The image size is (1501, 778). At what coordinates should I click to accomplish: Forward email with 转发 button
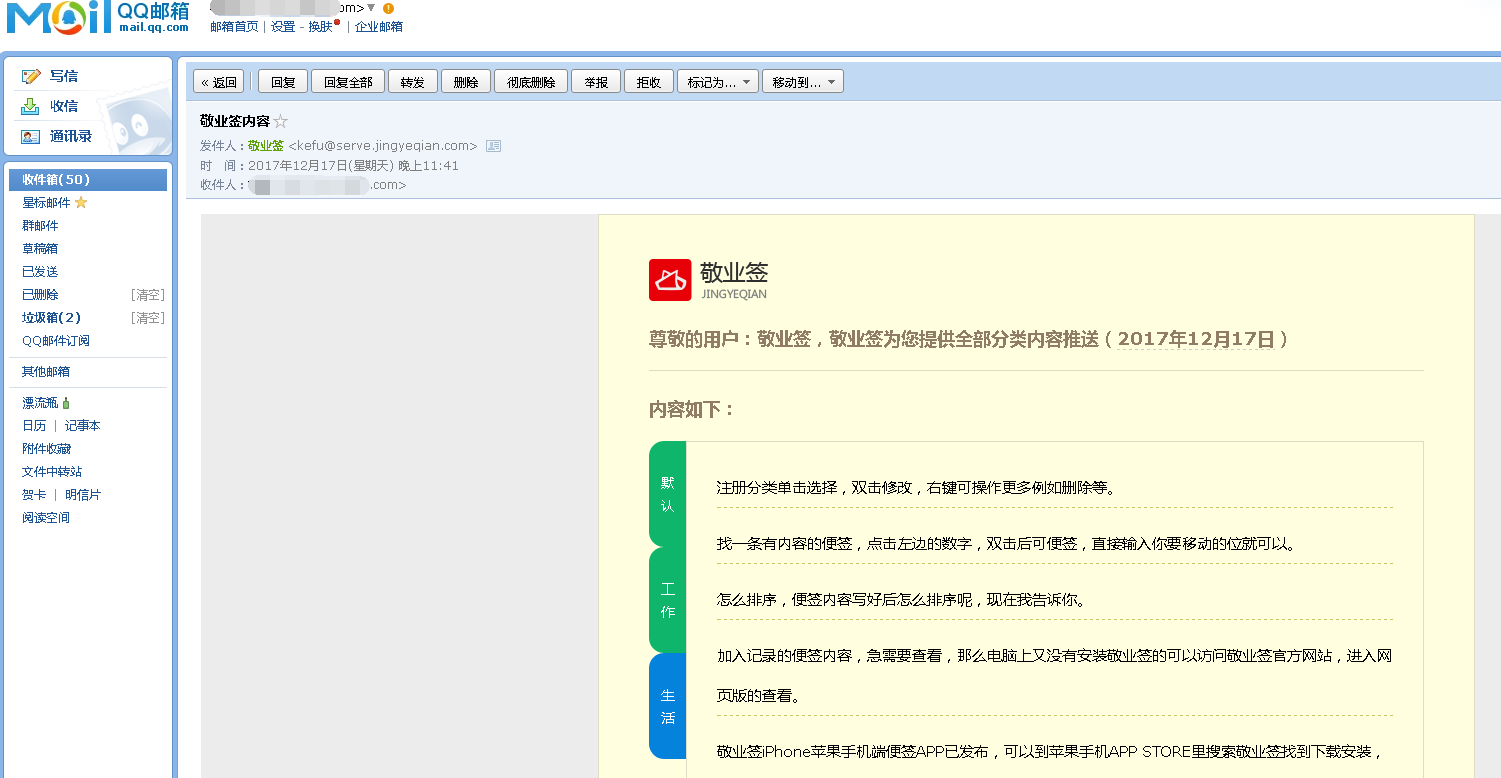[413, 82]
